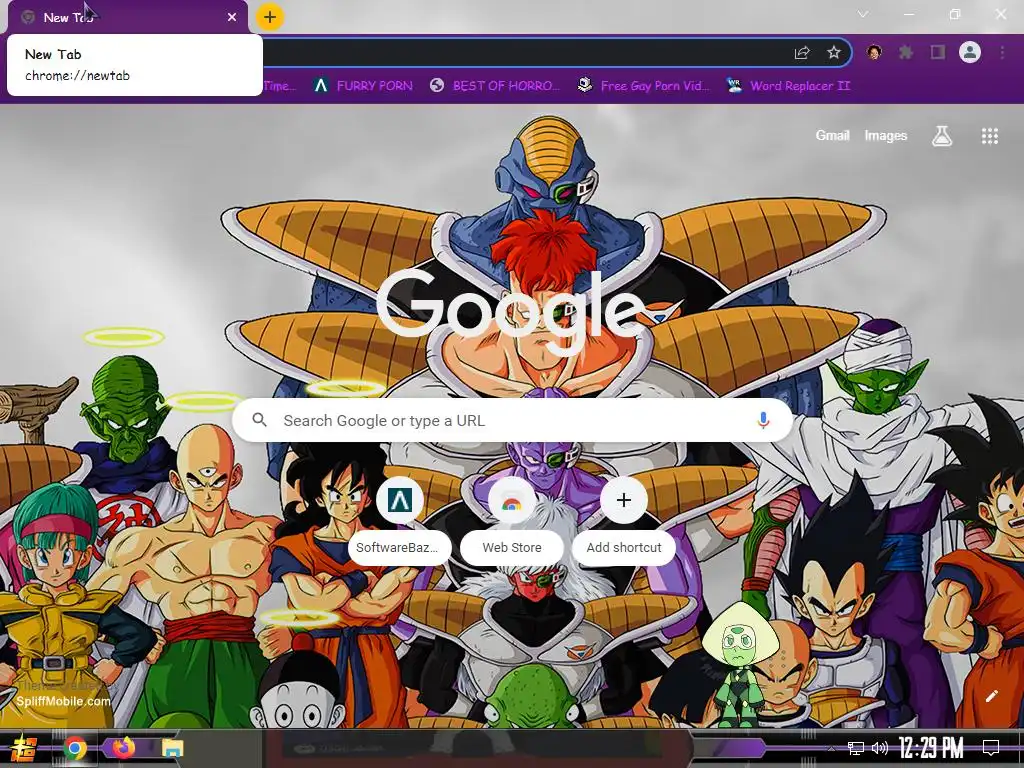The height and width of the screenshot is (768, 1024).
Task: Launch Firefox from the taskbar
Action: [x=123, y=748]
